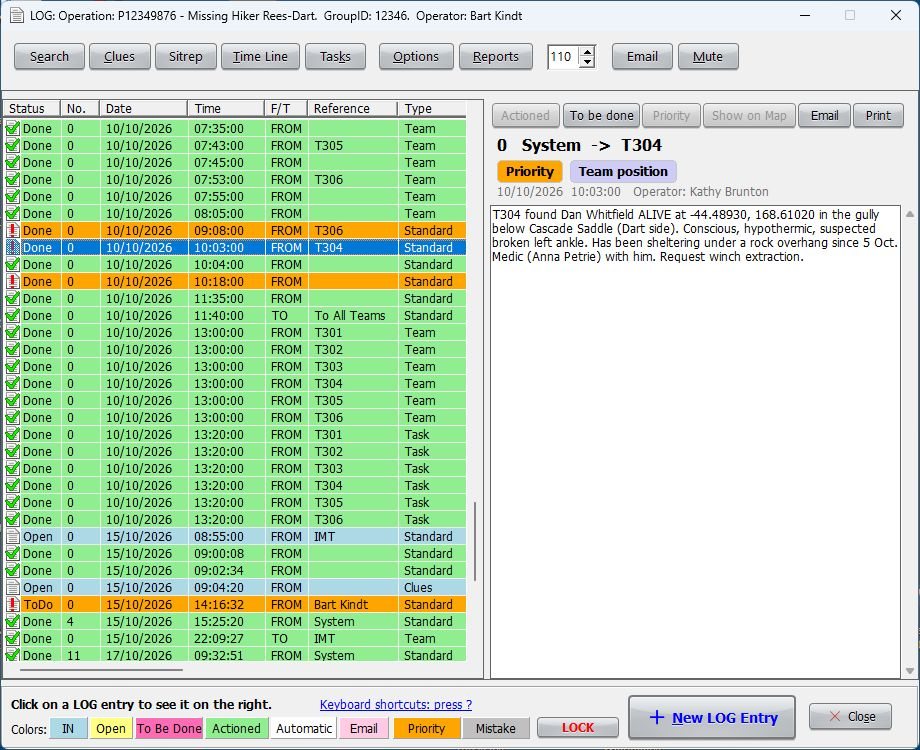Screen dimensions: 920x750
Task: Click the done checkmark icon on the 11:40:00 To All Teams row
Action: click(x=12, y=316)
